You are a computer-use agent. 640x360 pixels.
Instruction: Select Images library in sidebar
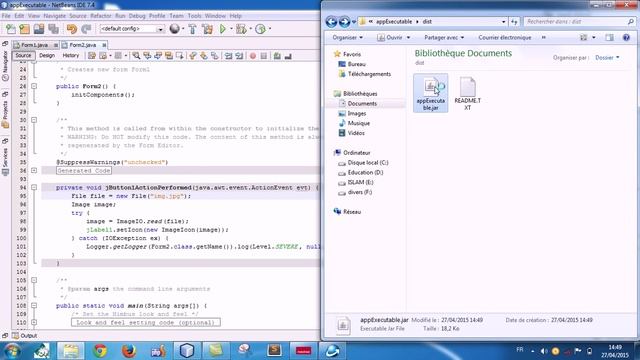(357, 113)
